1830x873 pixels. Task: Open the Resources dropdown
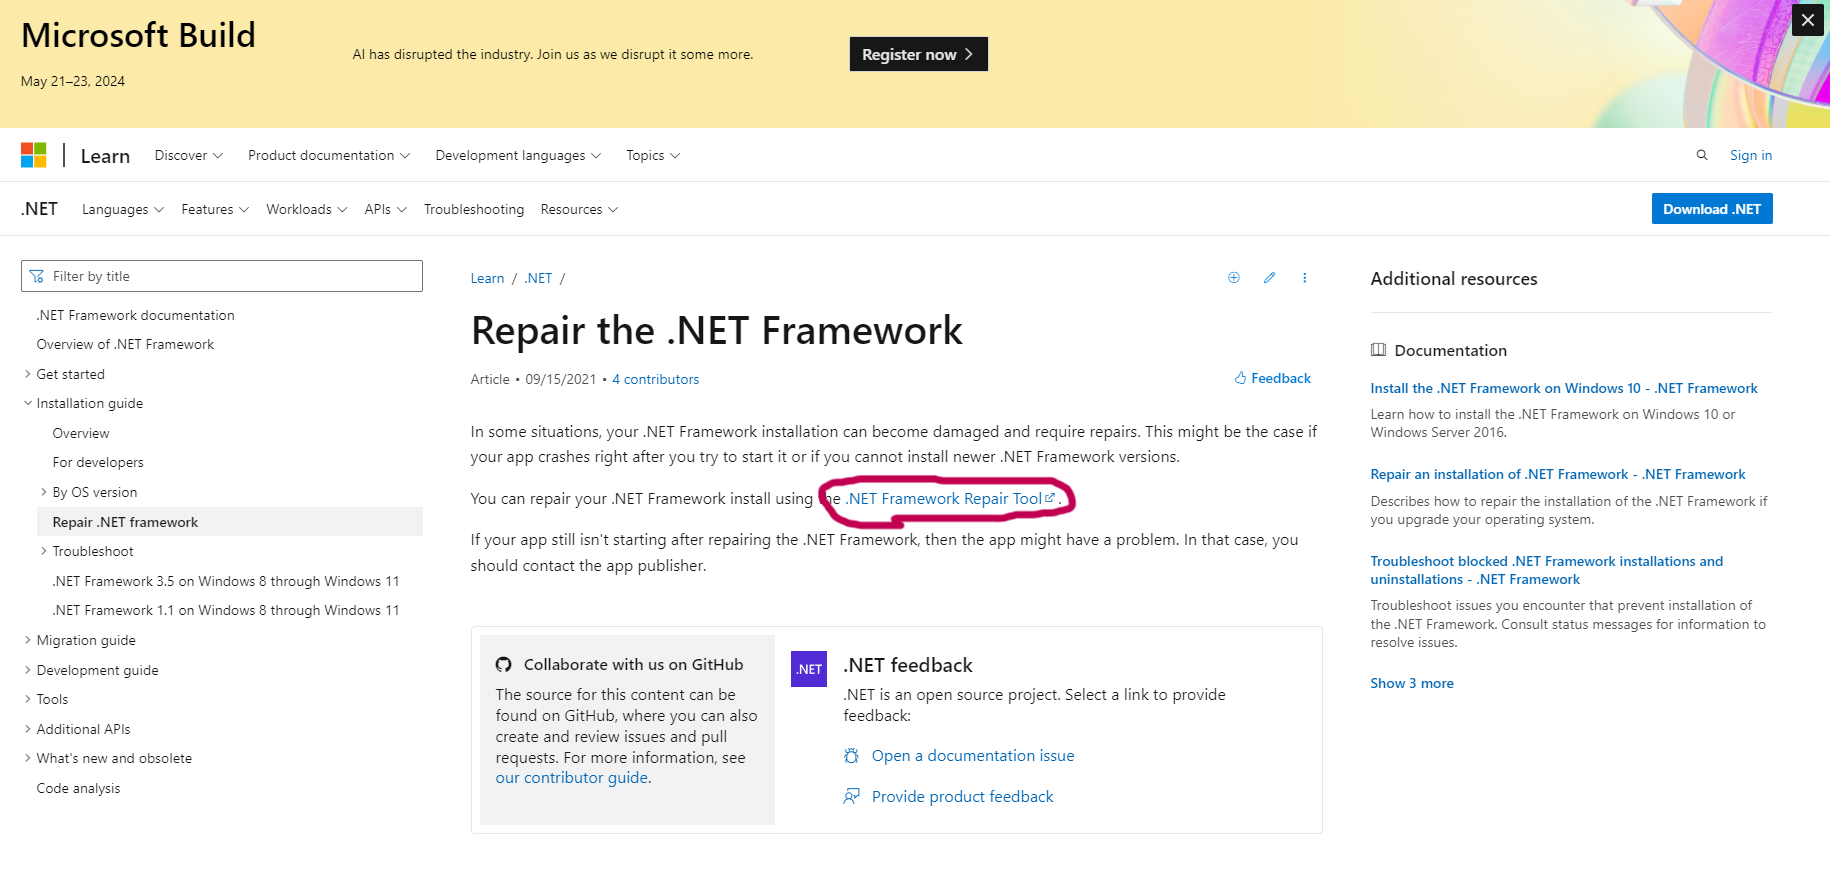[x=579, y=209]
